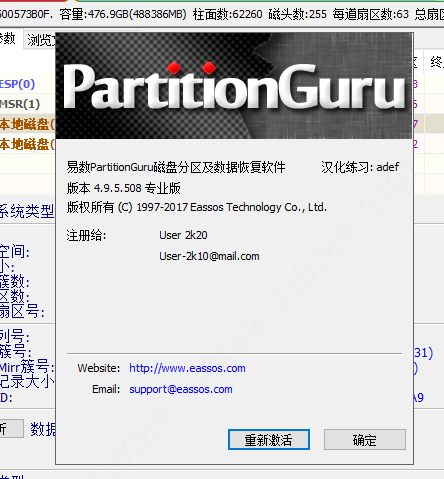The width and height of the screenshot is (444, 479).
Task: Click the 重新激活 reactivate button
Action: point(269,440)
